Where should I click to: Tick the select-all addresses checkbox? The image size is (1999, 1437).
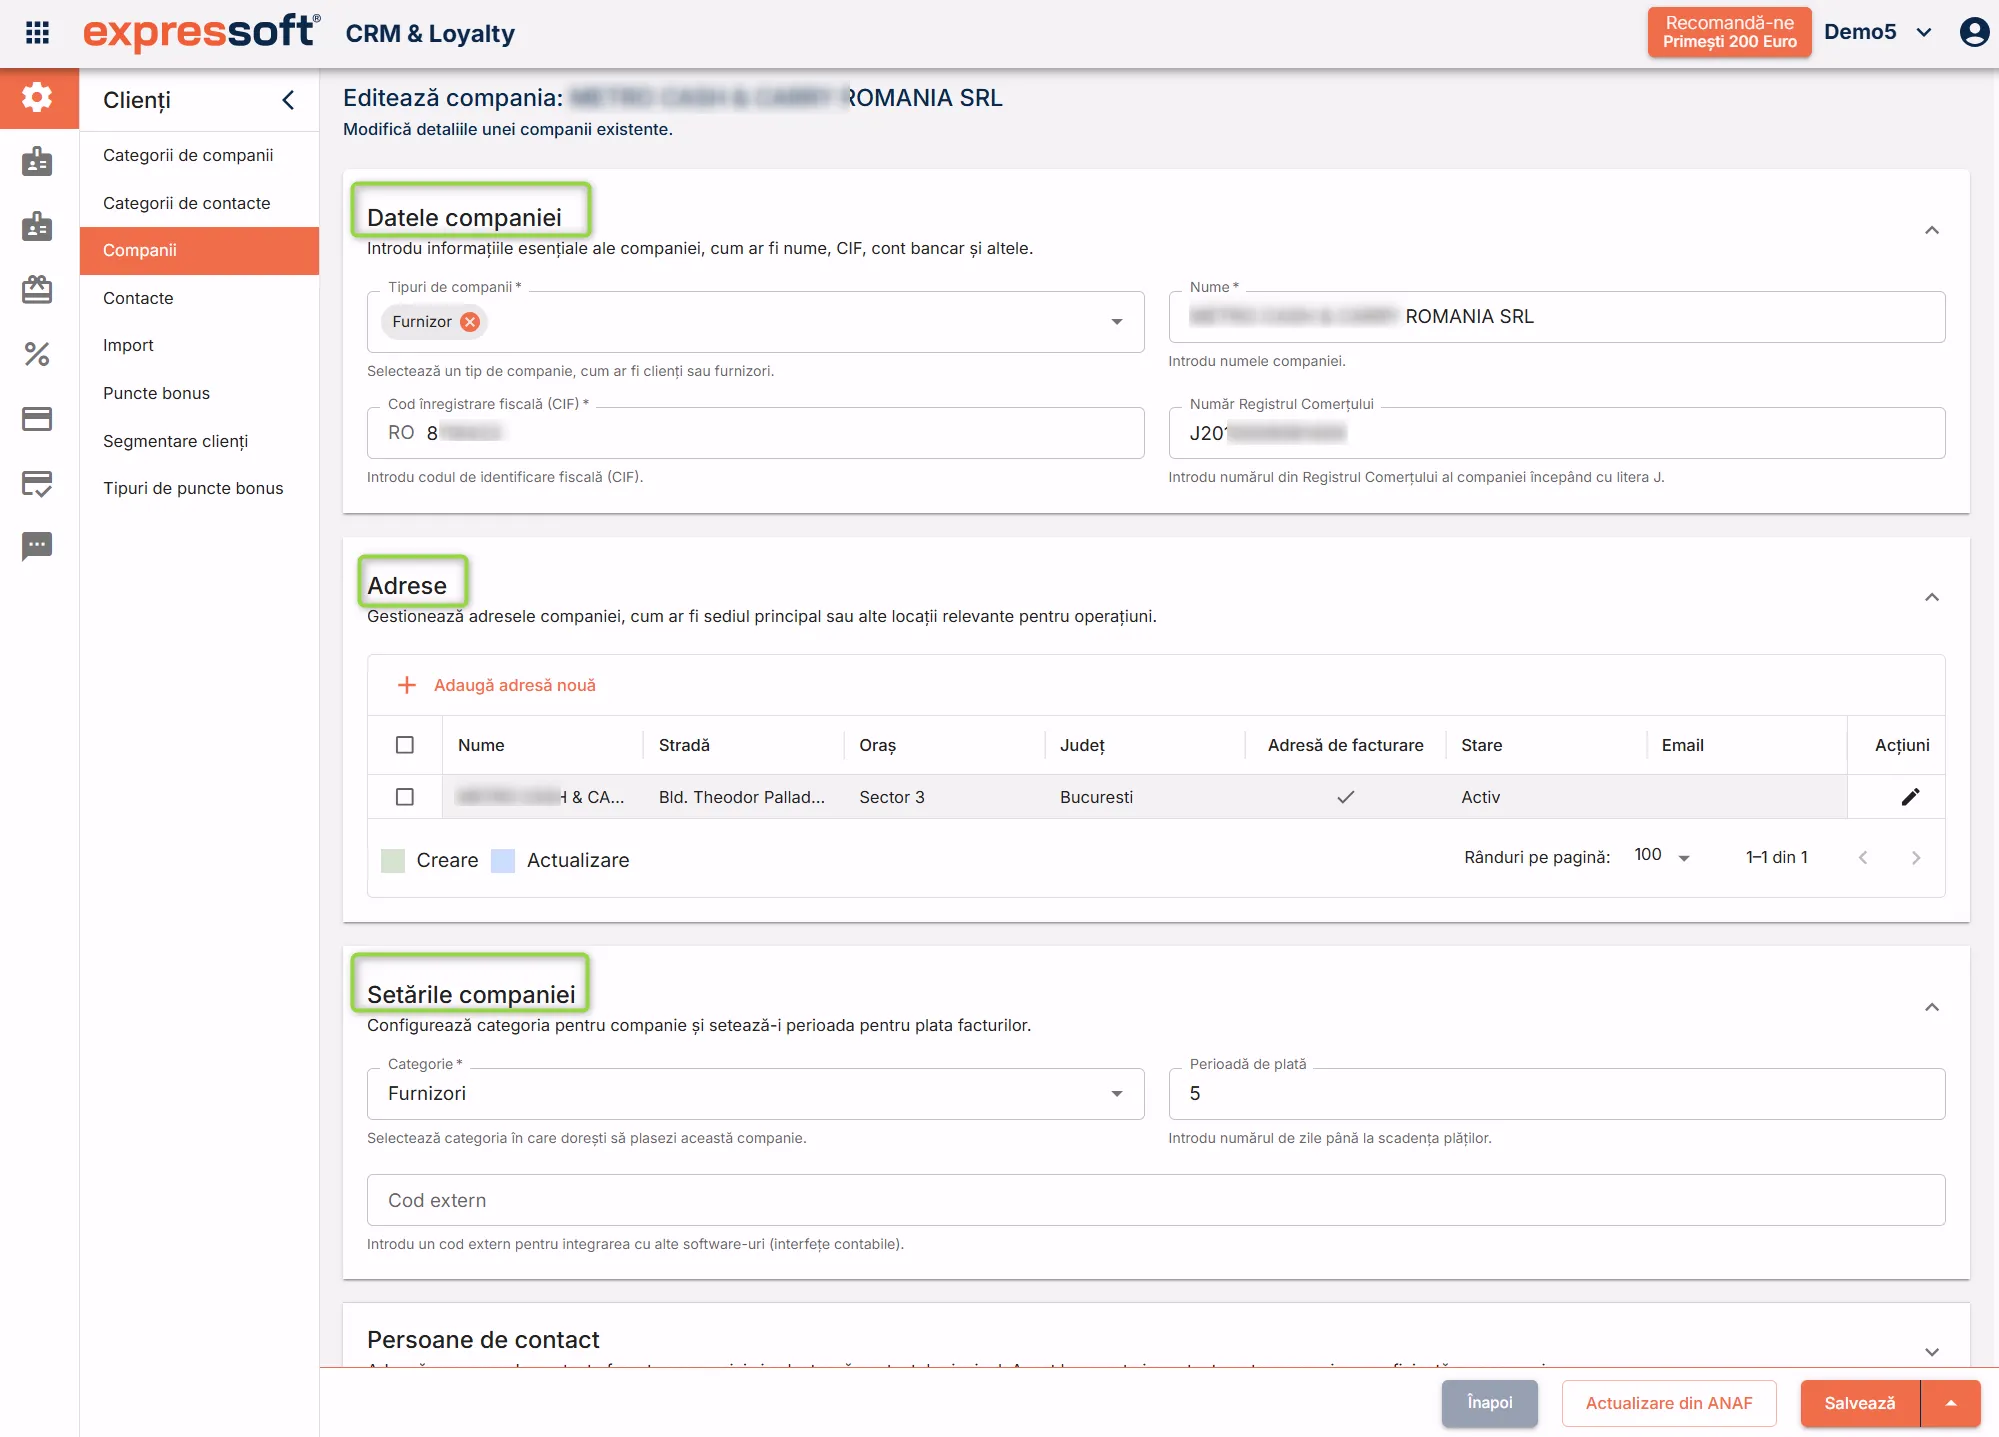click(x=405, y=745)
